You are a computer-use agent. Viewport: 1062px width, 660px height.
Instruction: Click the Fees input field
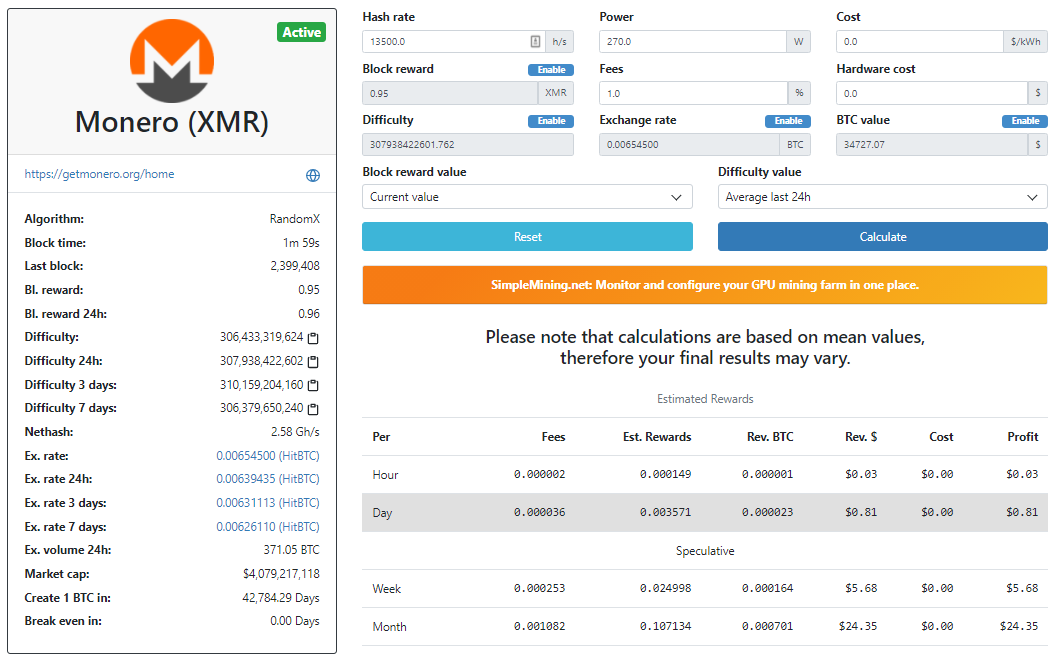694,93
